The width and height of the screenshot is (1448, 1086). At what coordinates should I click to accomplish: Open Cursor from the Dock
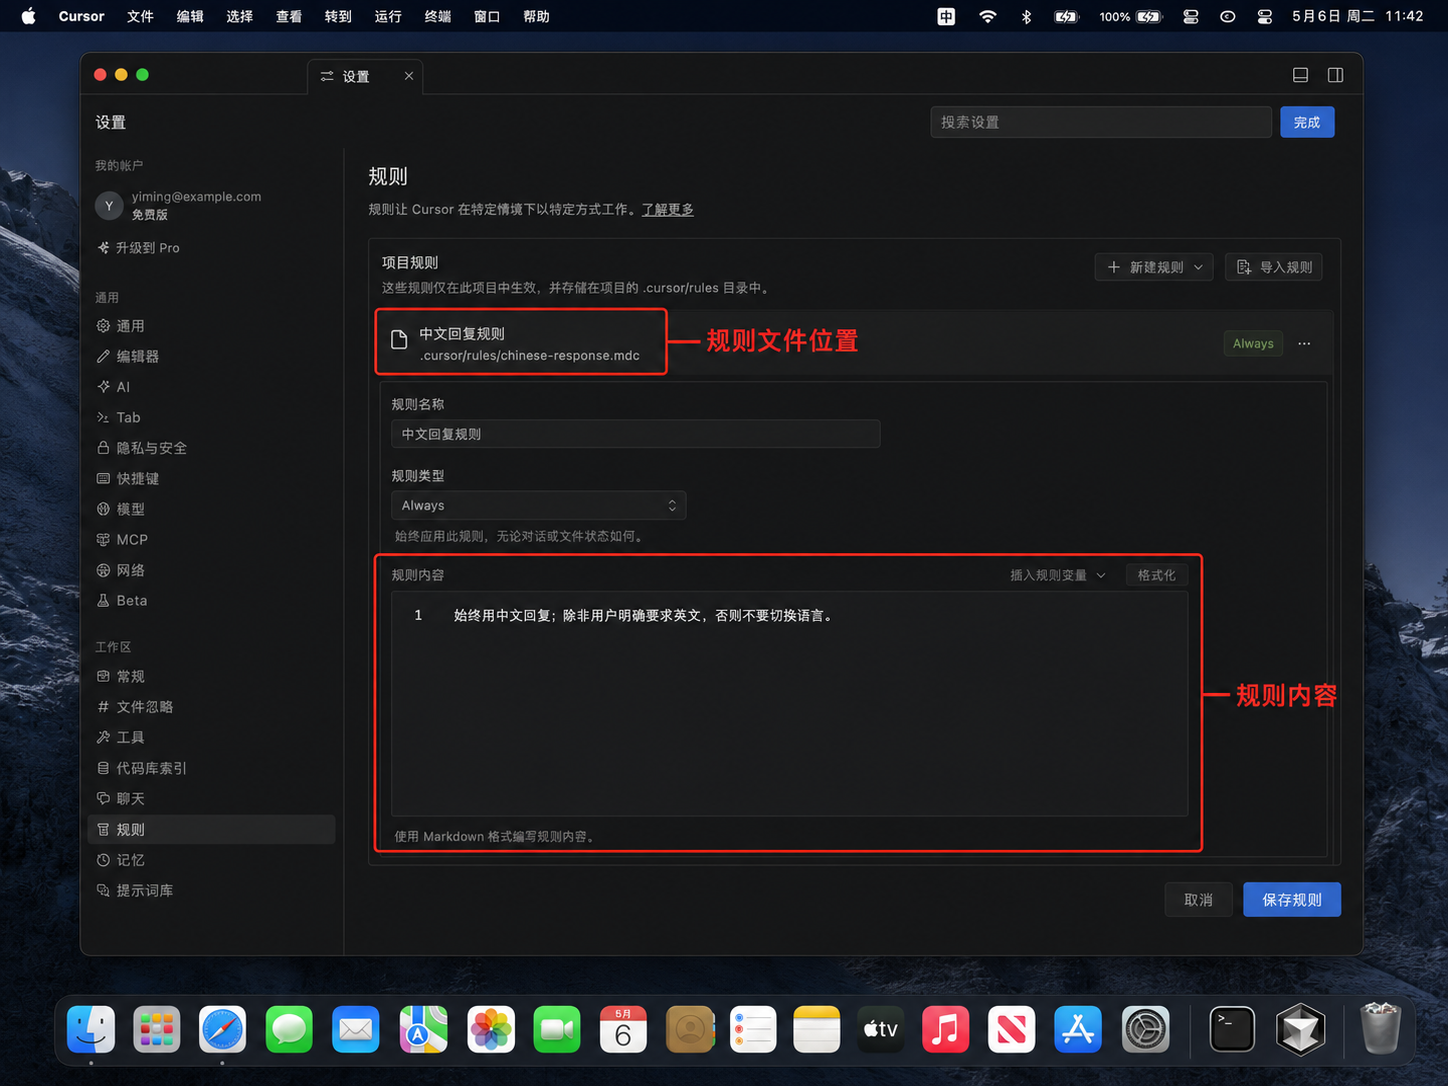(1300, 1030)
